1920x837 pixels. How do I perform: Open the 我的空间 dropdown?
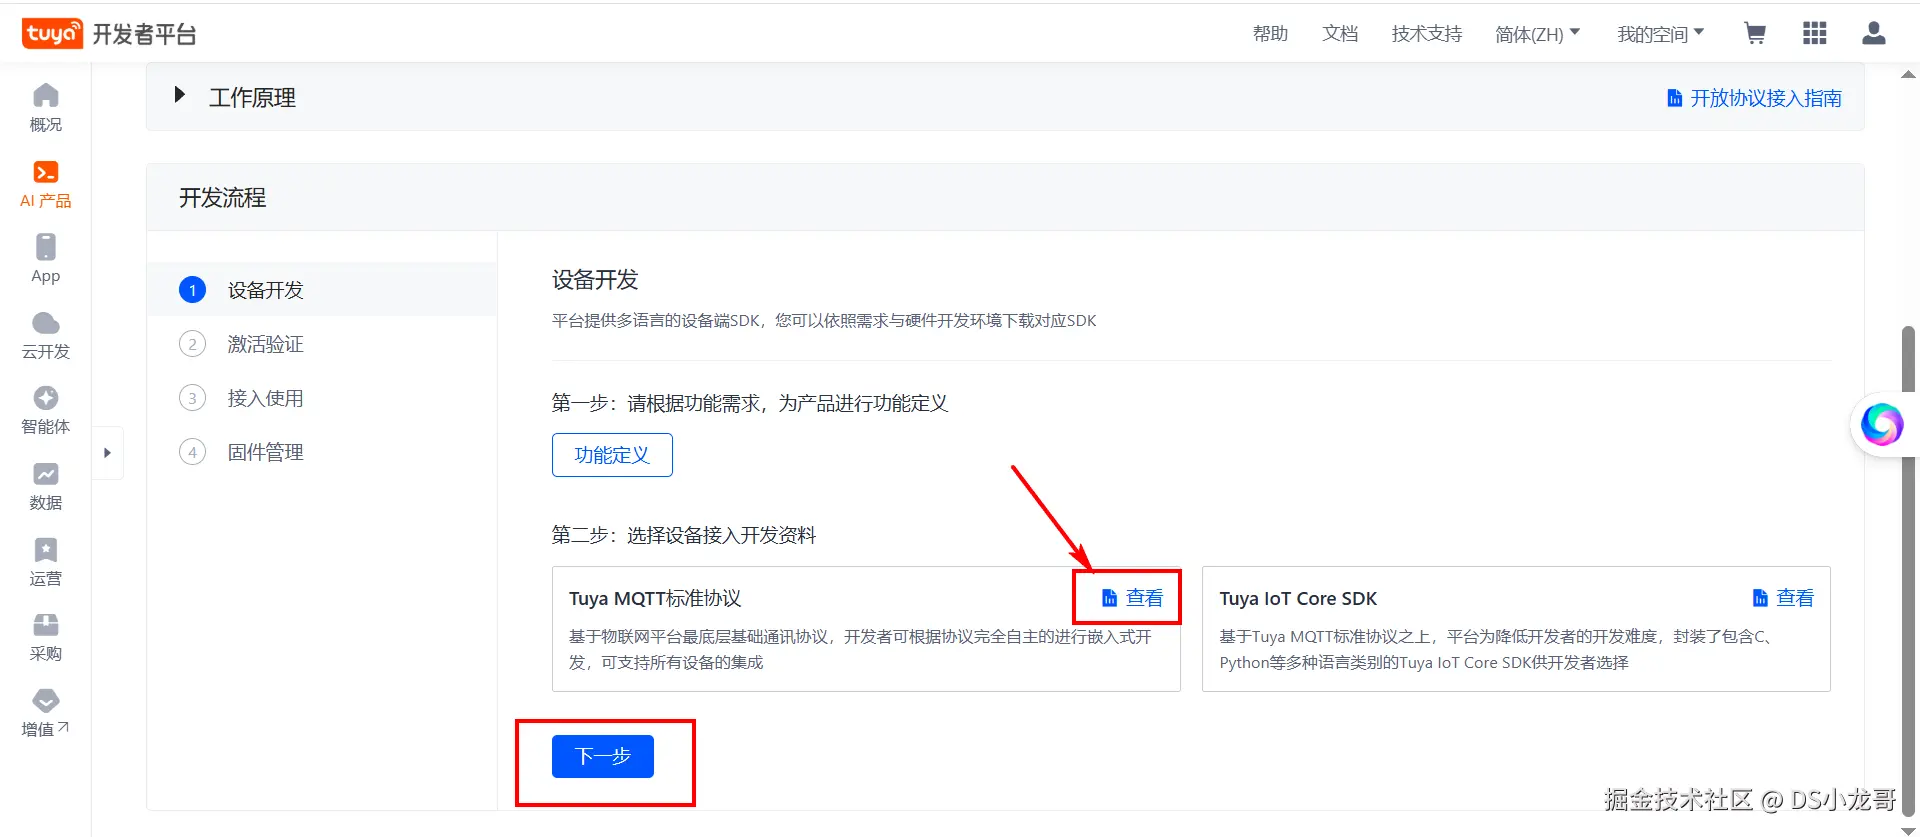tap(1661, 34)
